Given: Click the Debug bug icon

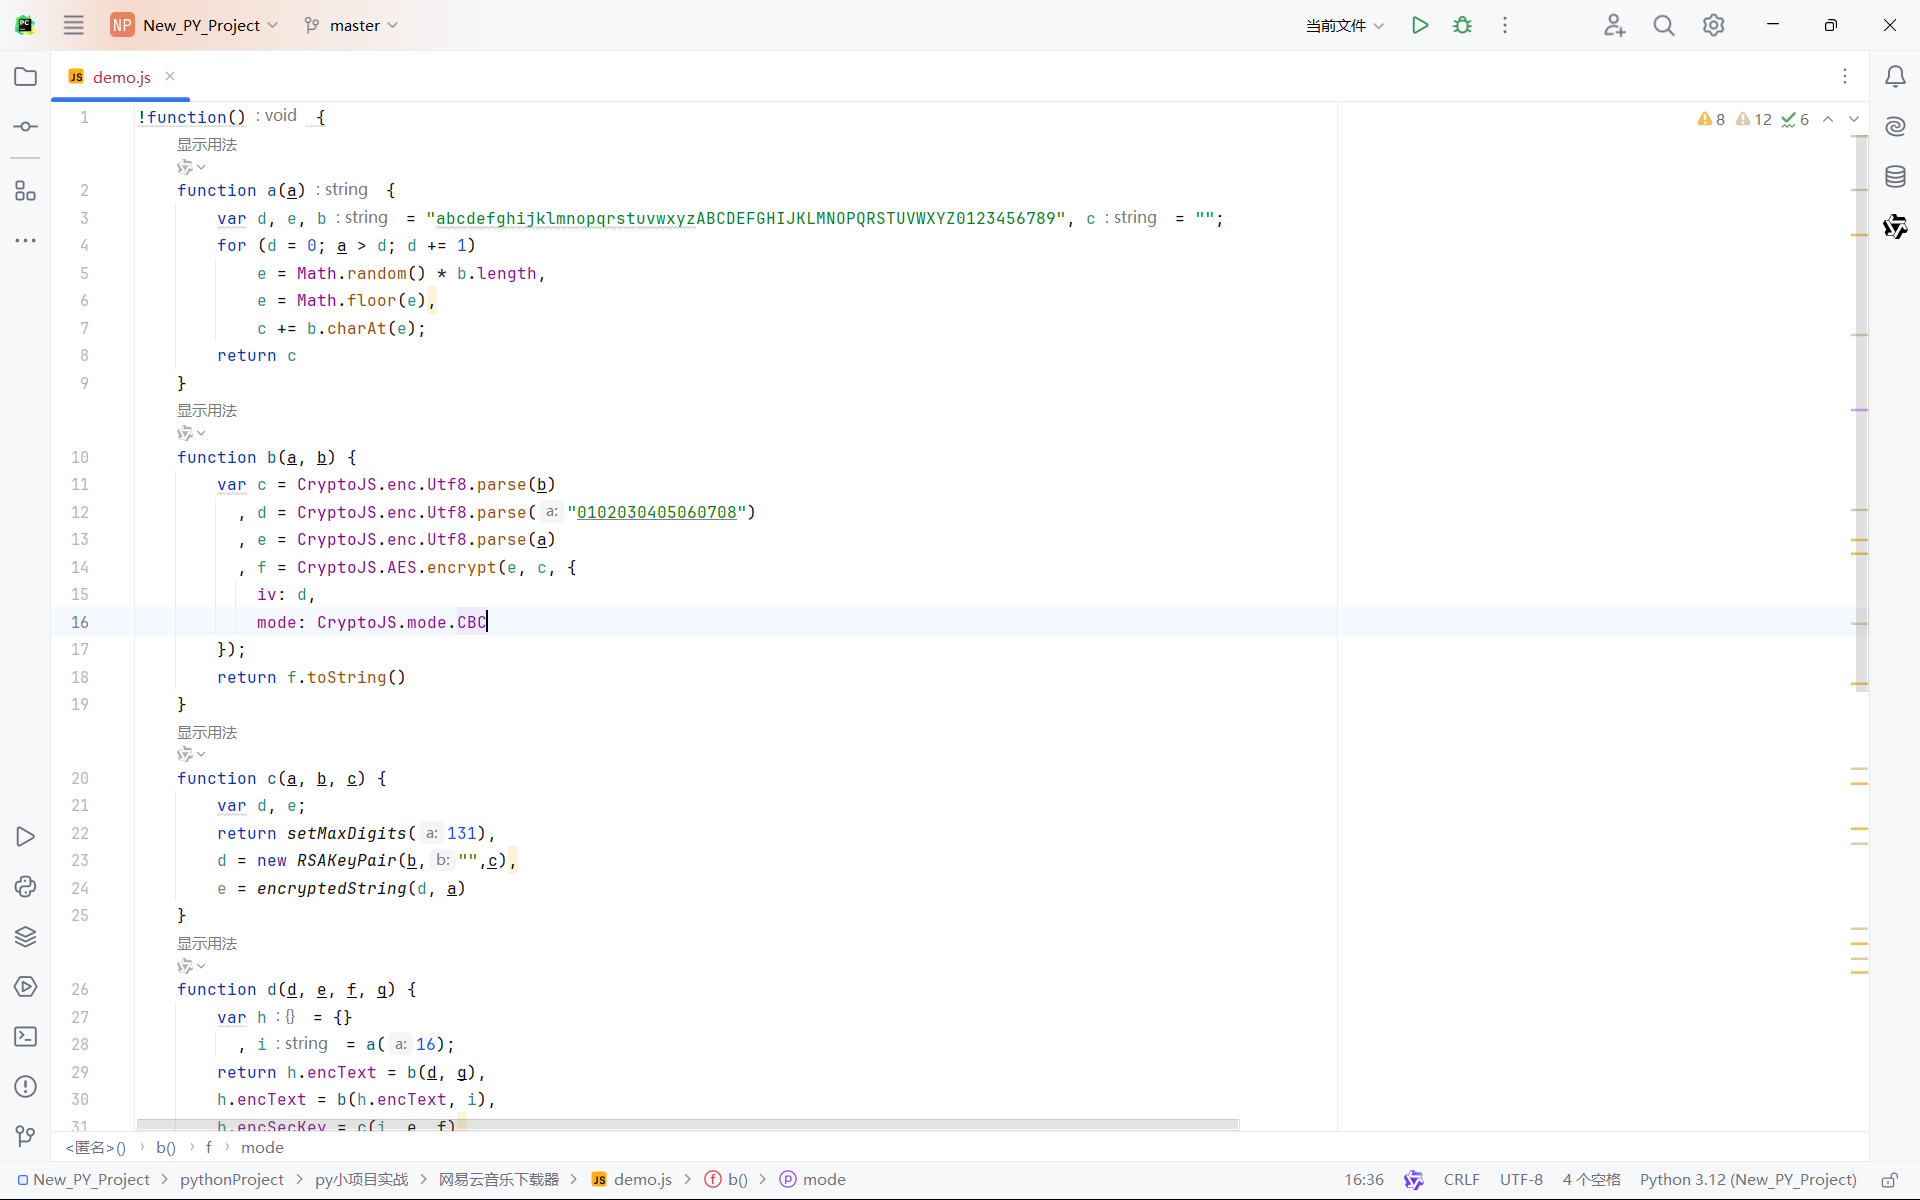Looking at the screenshot, I should (1462, 25).
